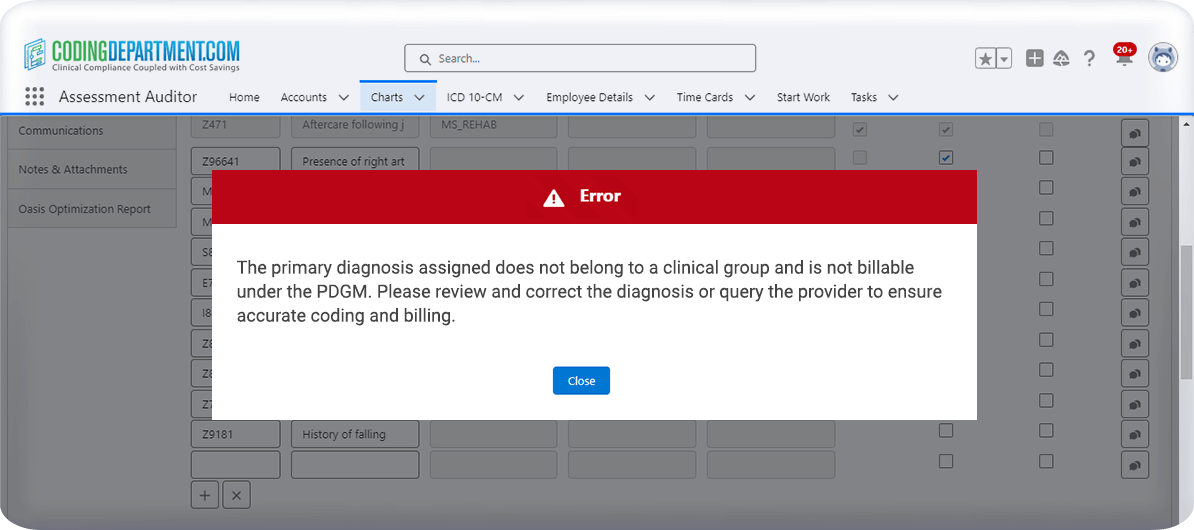Open the Trailhead guidance icon
1194x530 pixels.
1062,59
